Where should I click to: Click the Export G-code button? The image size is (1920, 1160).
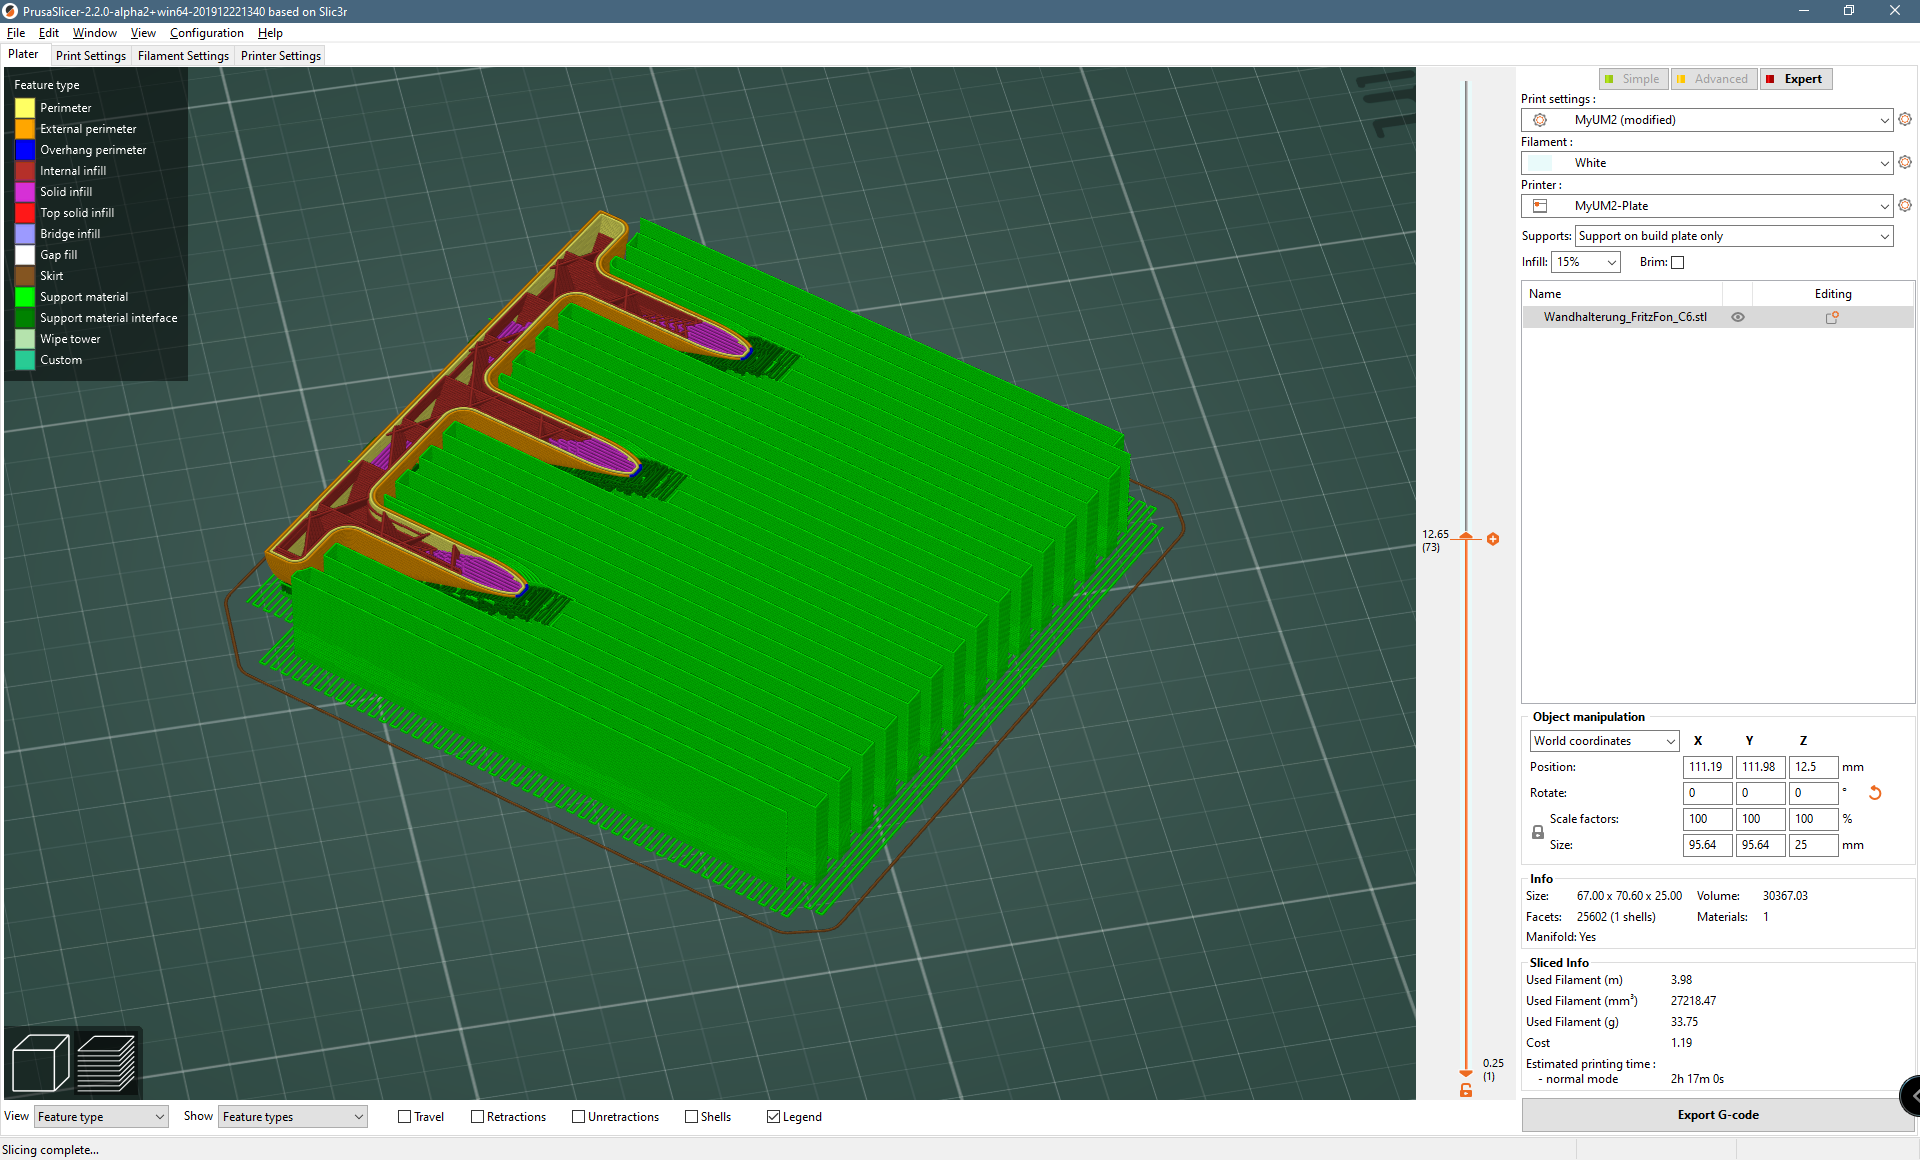tap(1716, 1114)
